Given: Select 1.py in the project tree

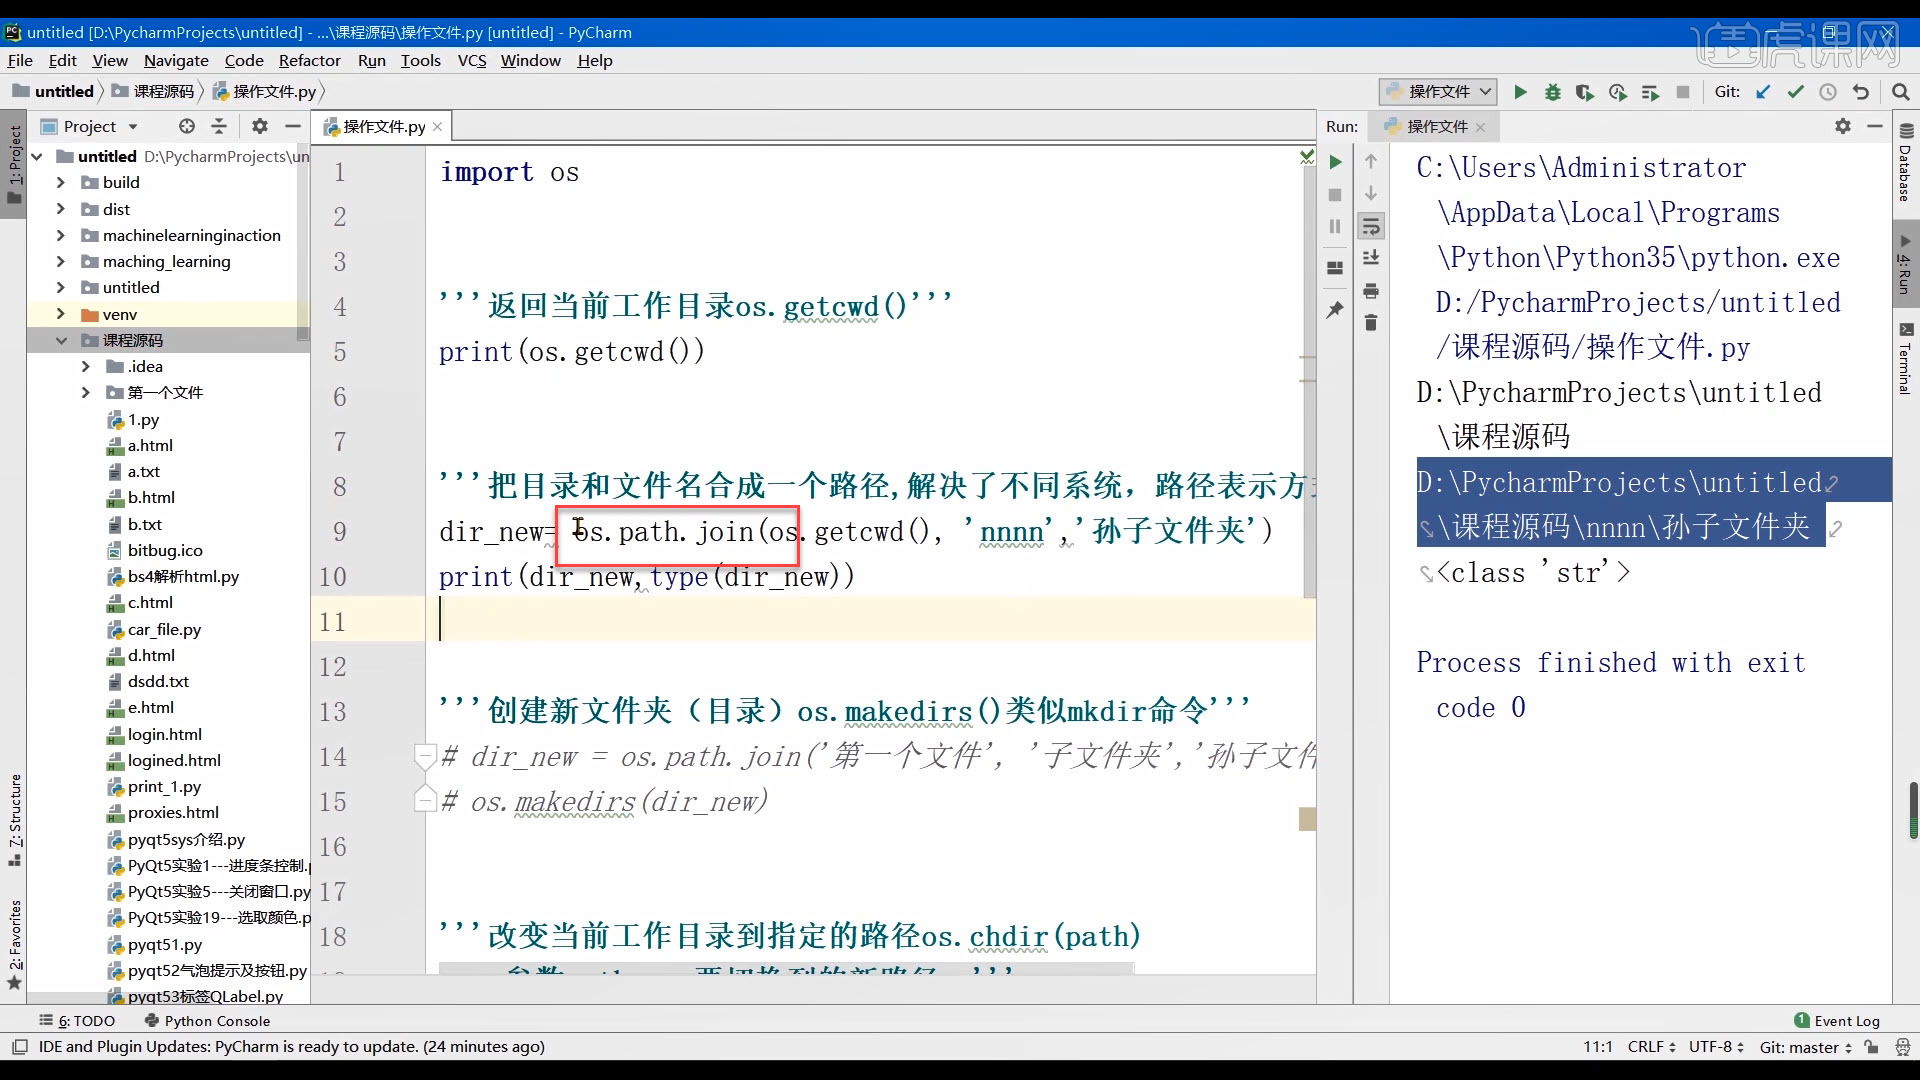Looking at the screenshot, I should (143, 419).
